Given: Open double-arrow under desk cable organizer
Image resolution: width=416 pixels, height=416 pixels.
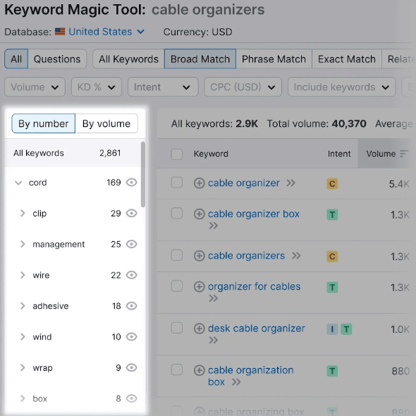Looking at the screenshot, I should tap(213, 340).
